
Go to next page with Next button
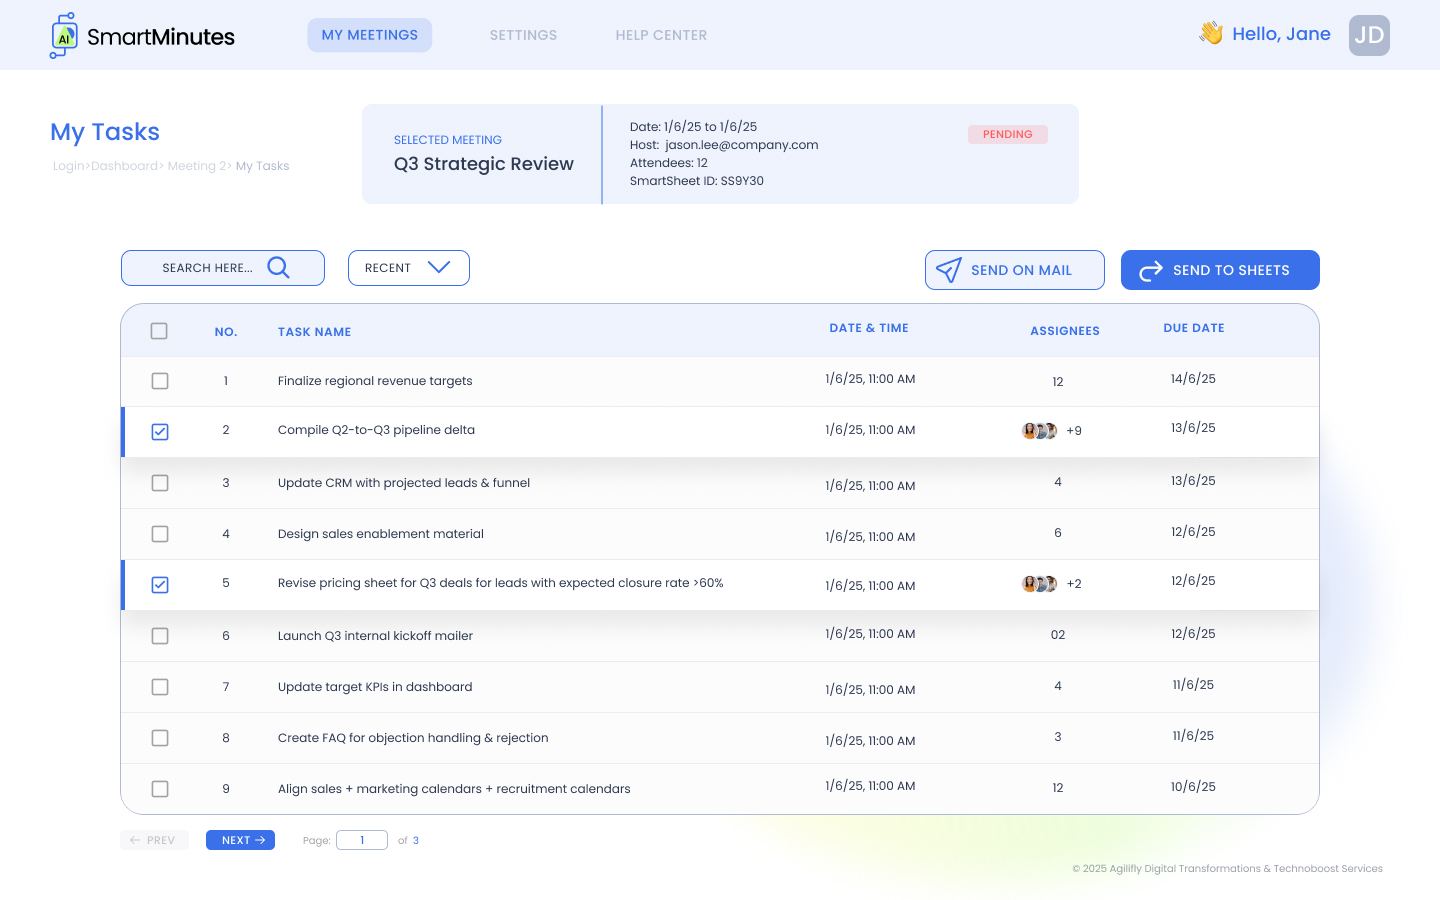tap(240, 840)
